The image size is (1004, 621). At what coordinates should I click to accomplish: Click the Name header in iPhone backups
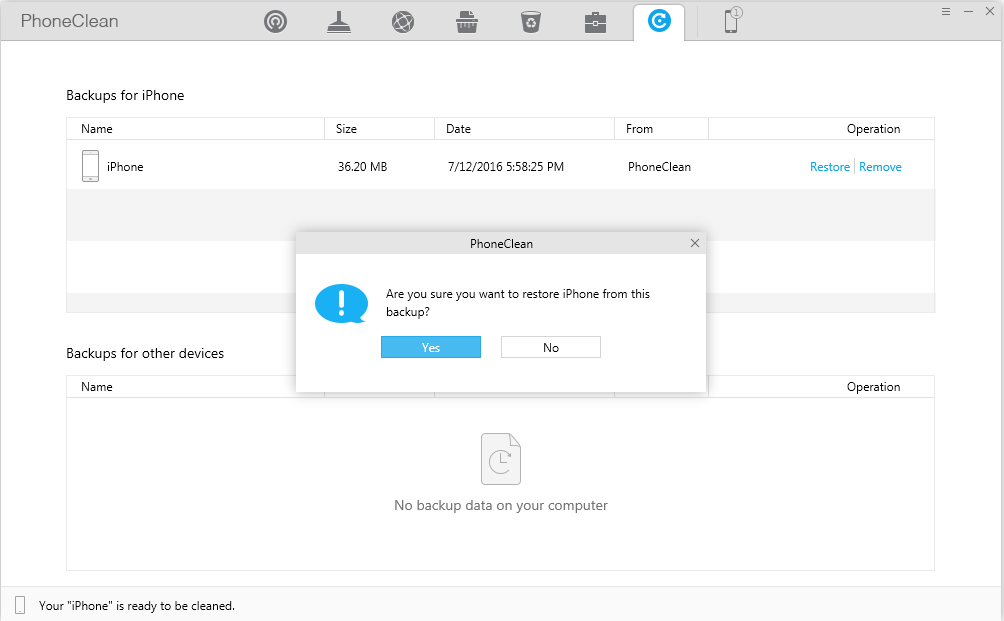point(97,129)
